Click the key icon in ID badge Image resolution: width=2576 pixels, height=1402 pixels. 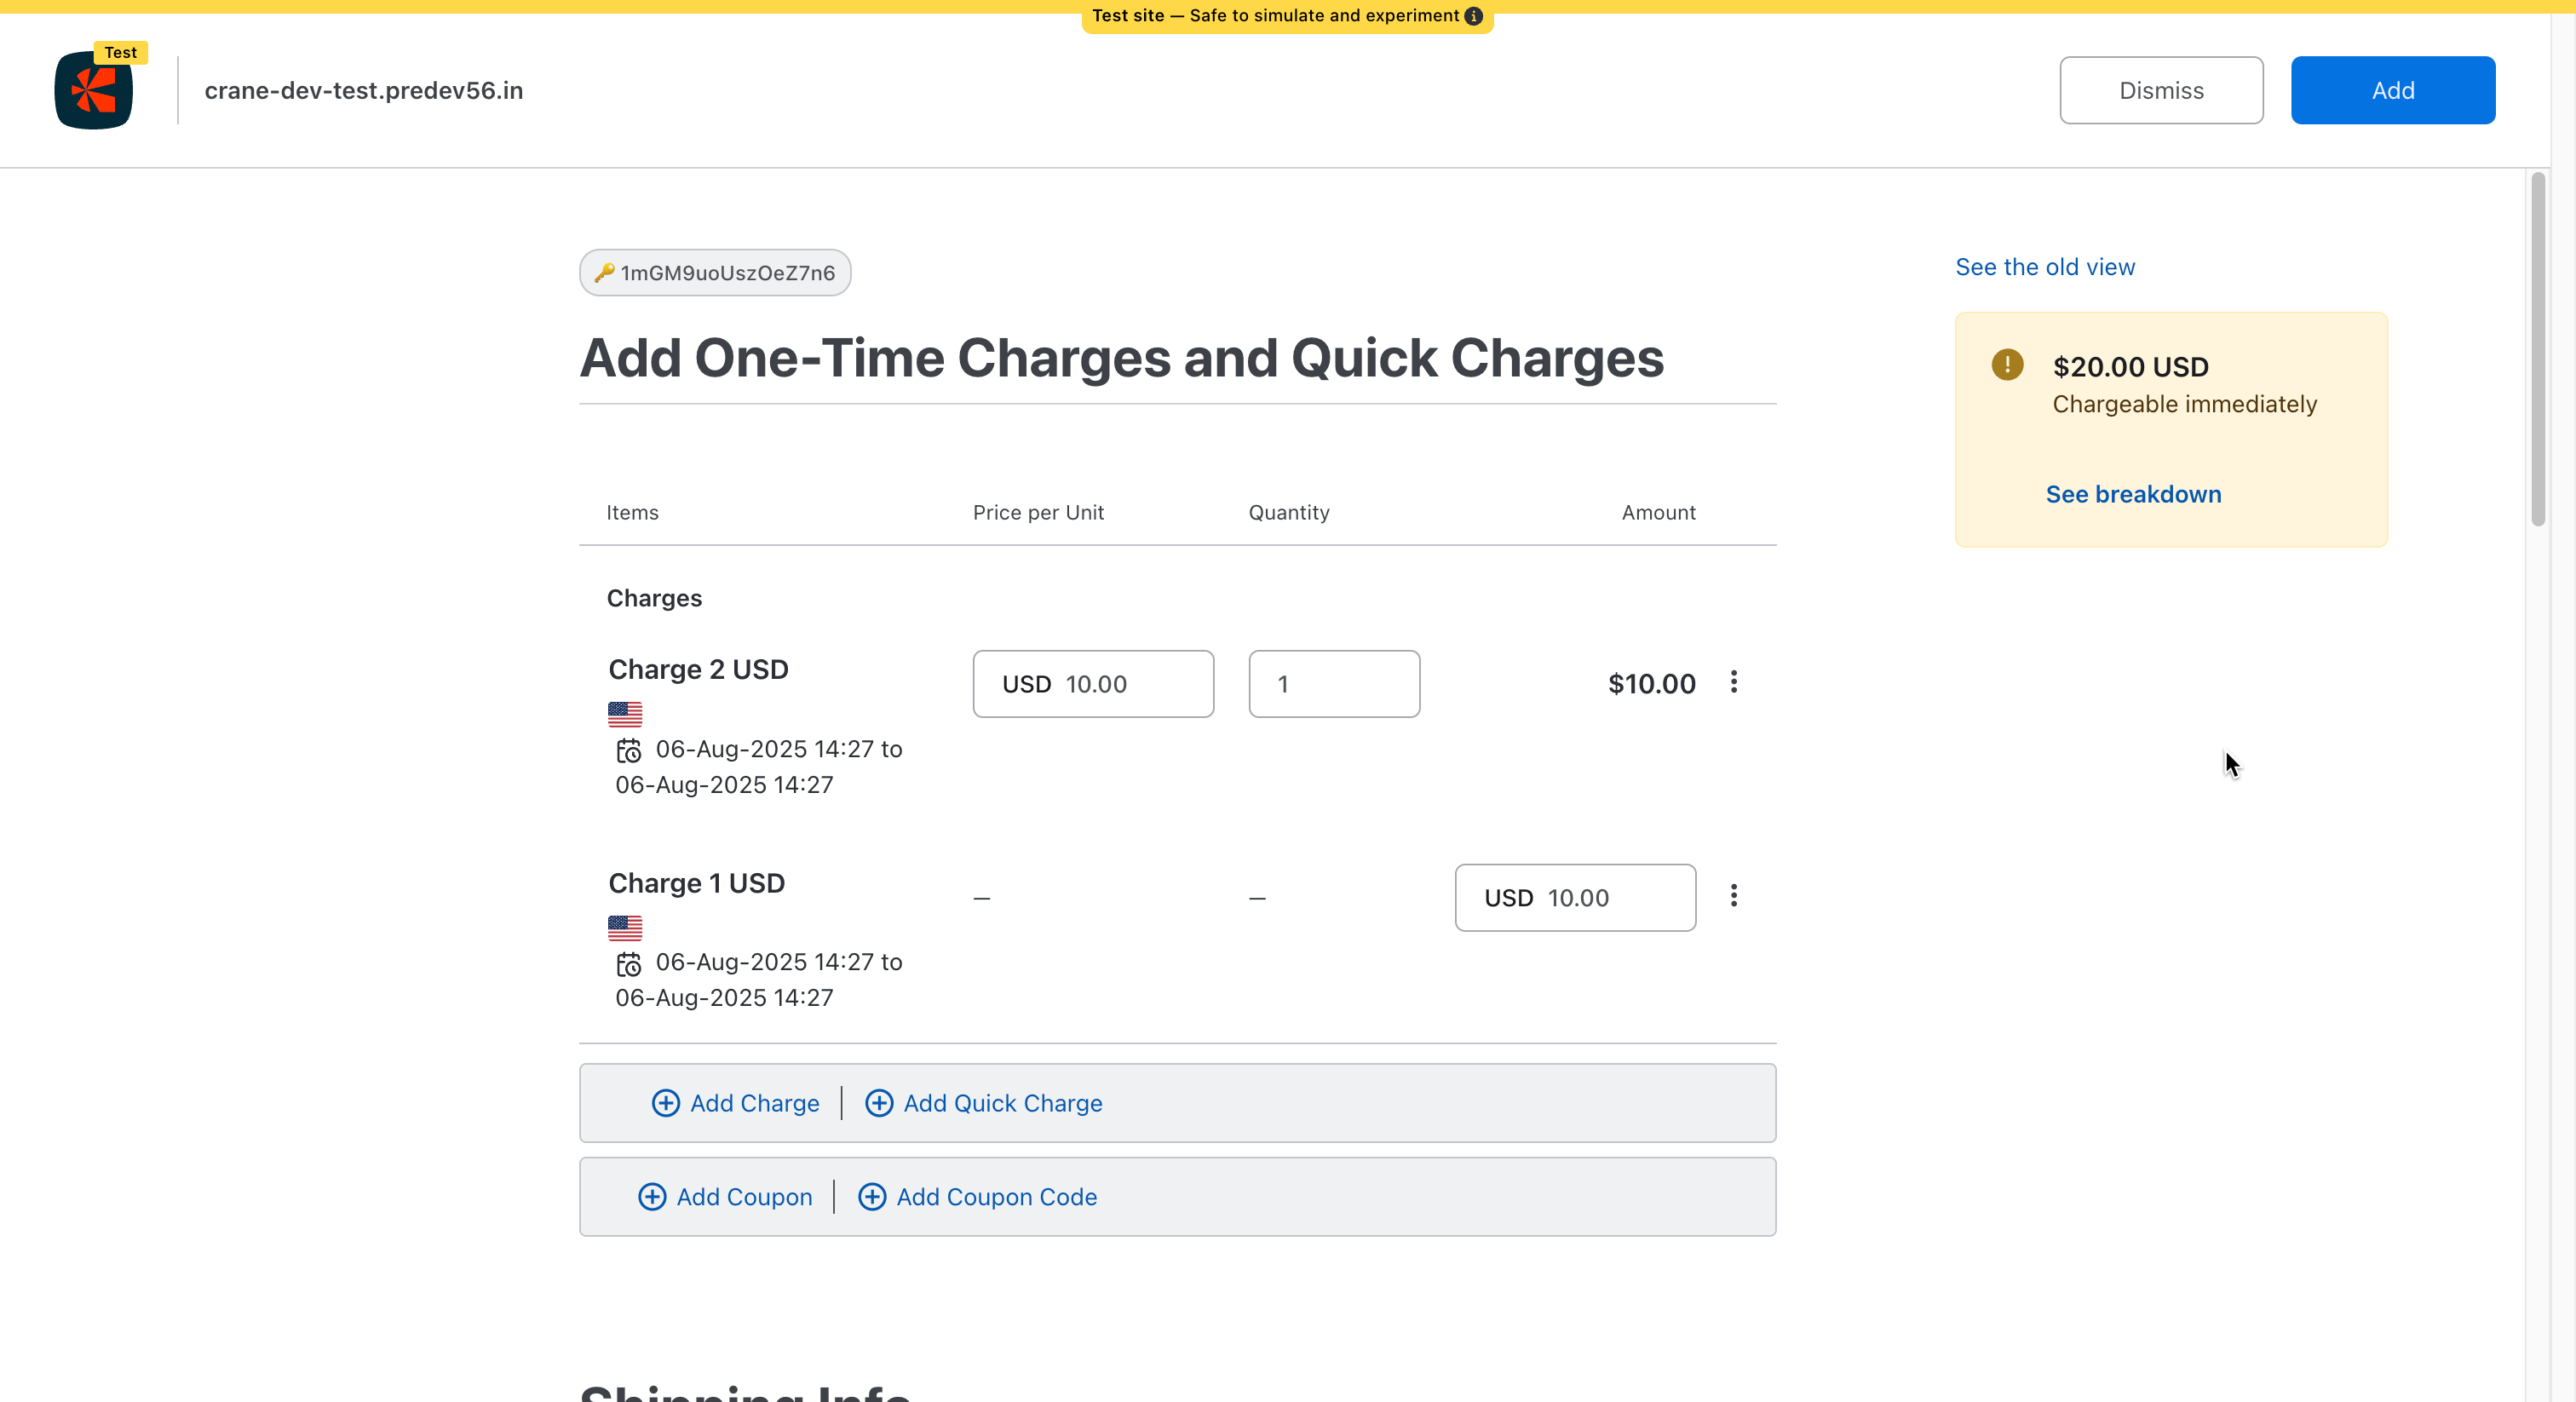click(604, 272)
